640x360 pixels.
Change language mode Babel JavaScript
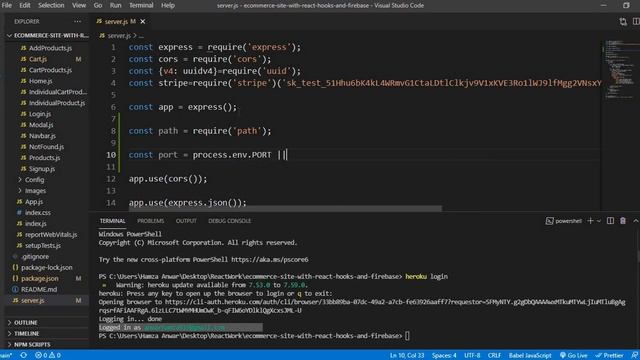[x=530, y=356]
